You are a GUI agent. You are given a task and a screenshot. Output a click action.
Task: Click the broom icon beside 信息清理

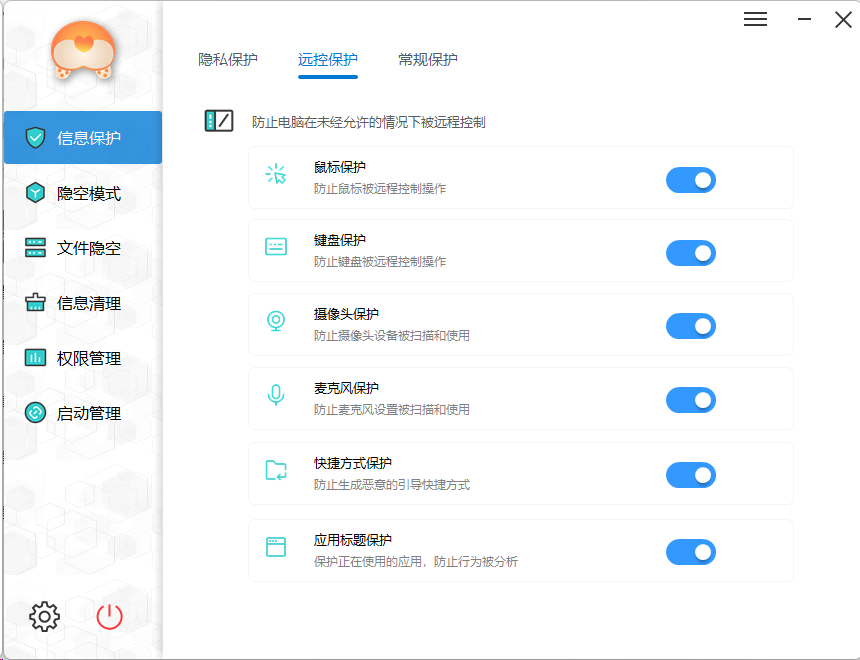pos(35,302)
